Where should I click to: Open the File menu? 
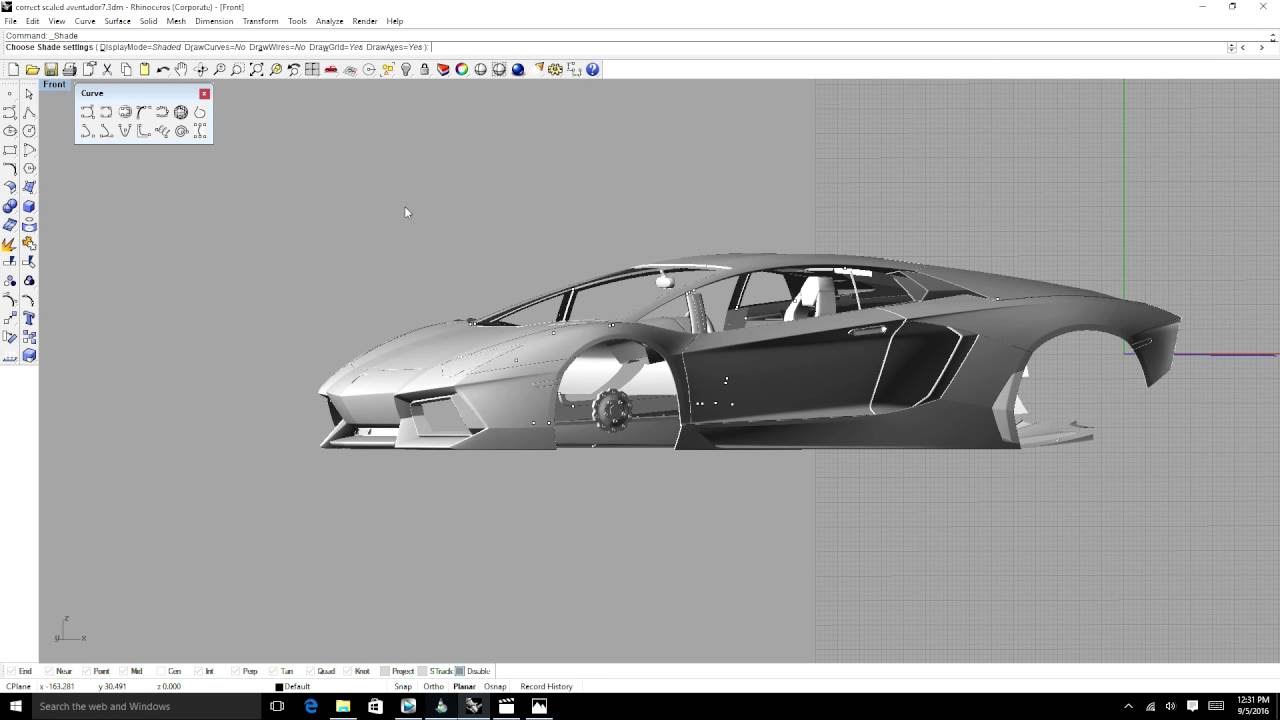[x=10, y=21]
